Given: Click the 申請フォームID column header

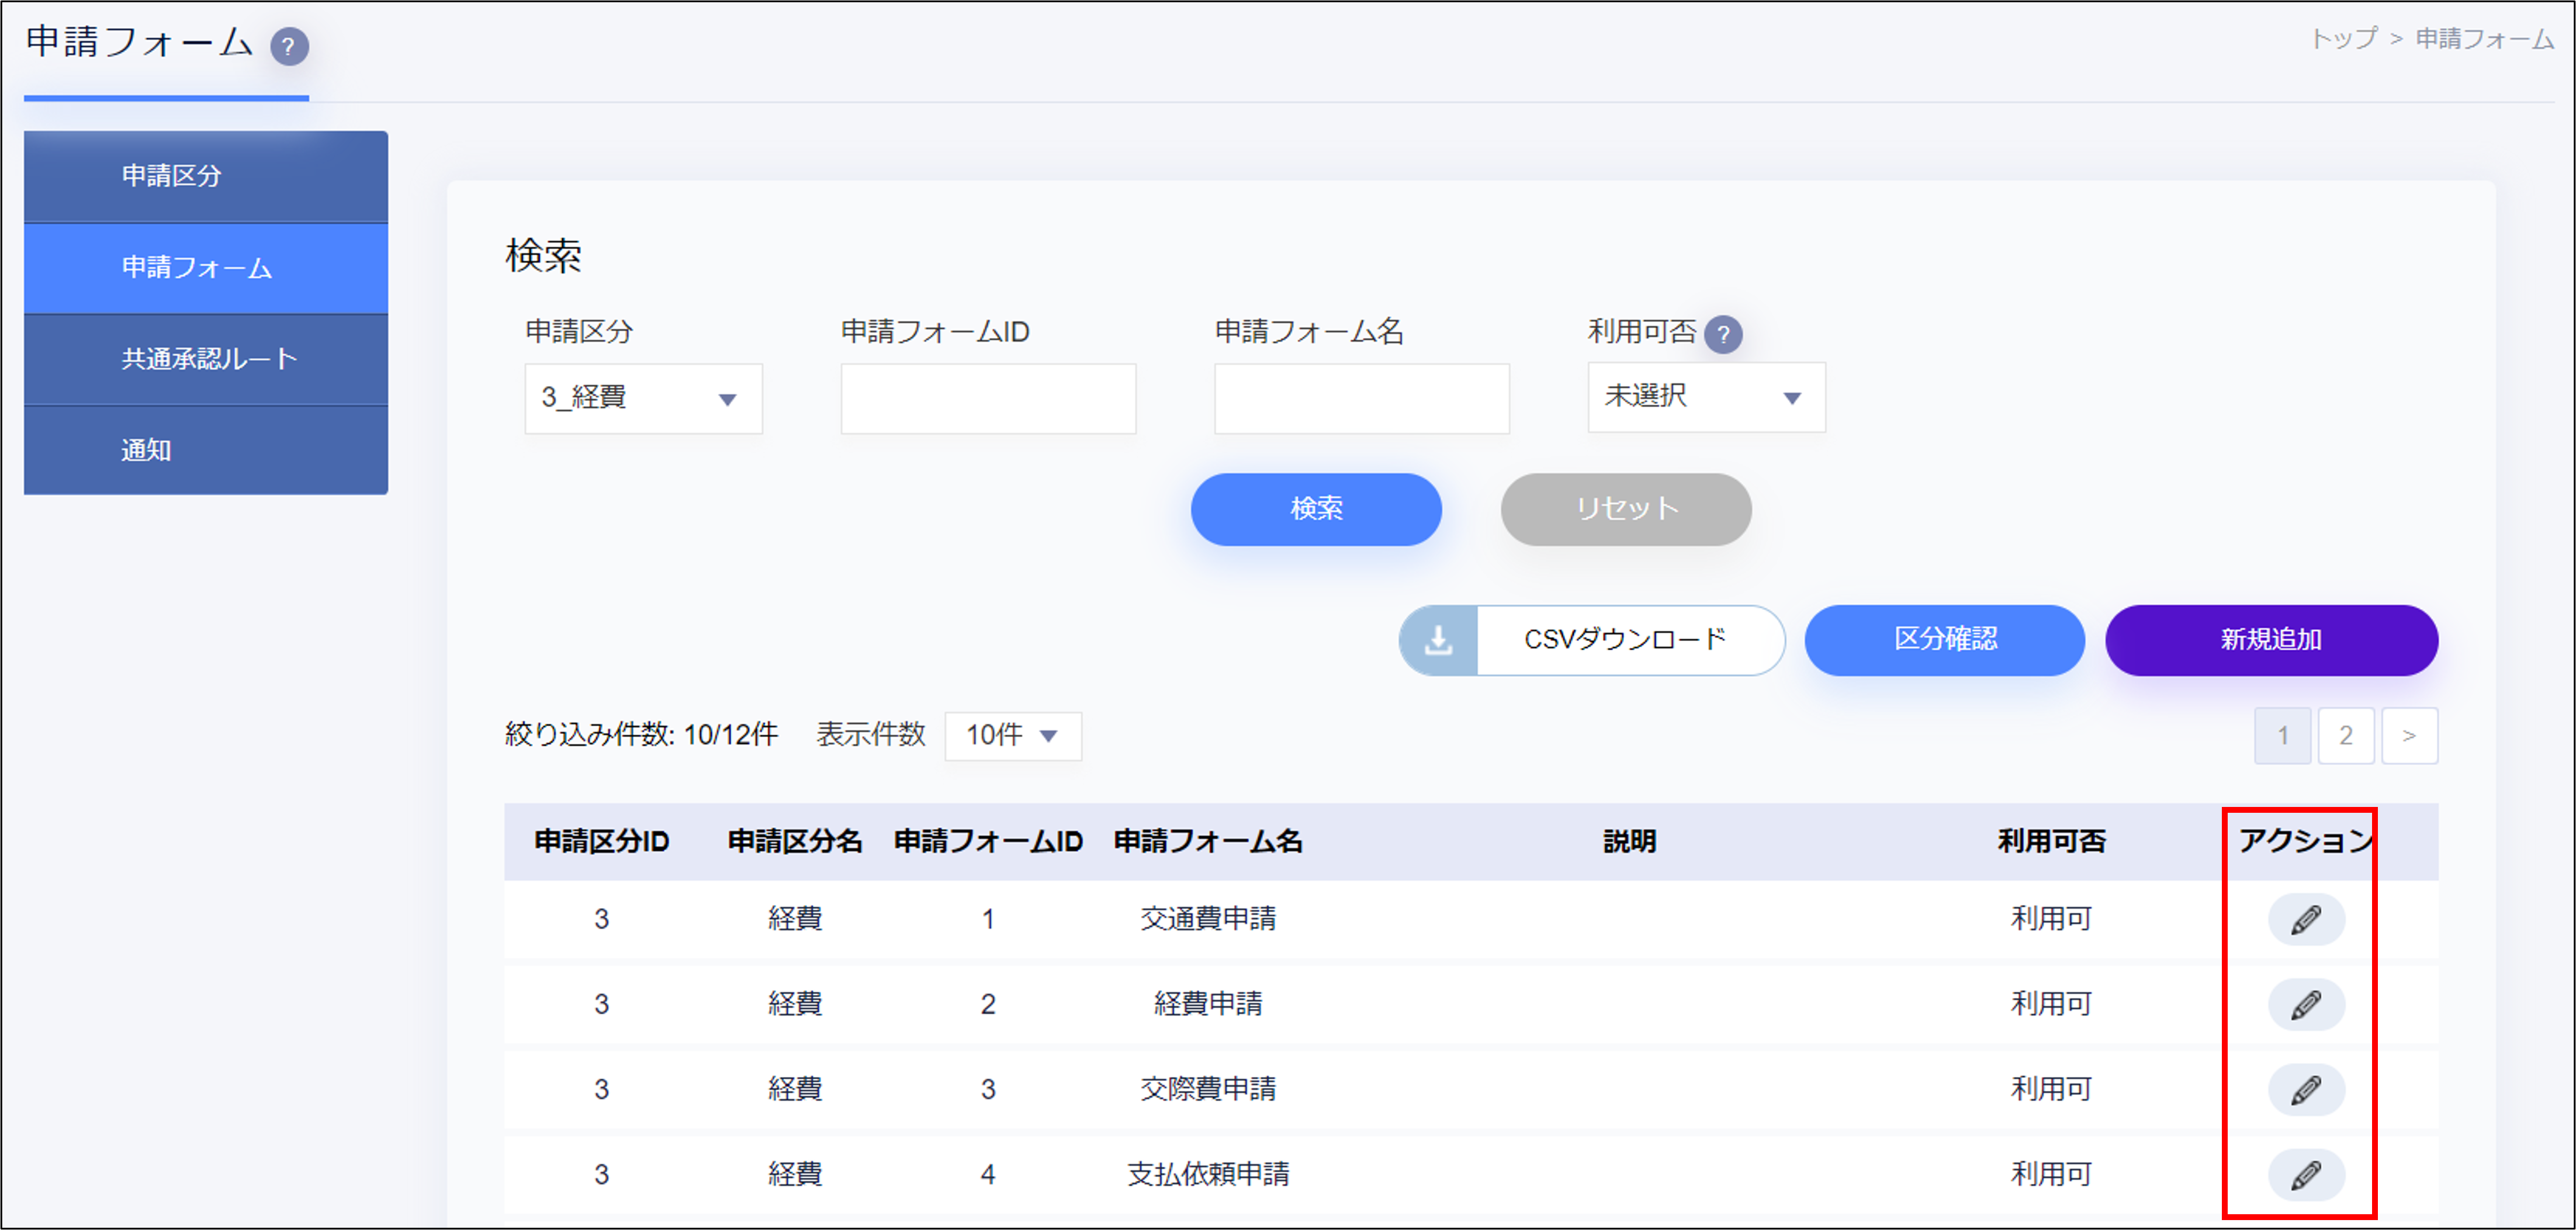Looking at the screenshot, I should [x=988, y=841].
